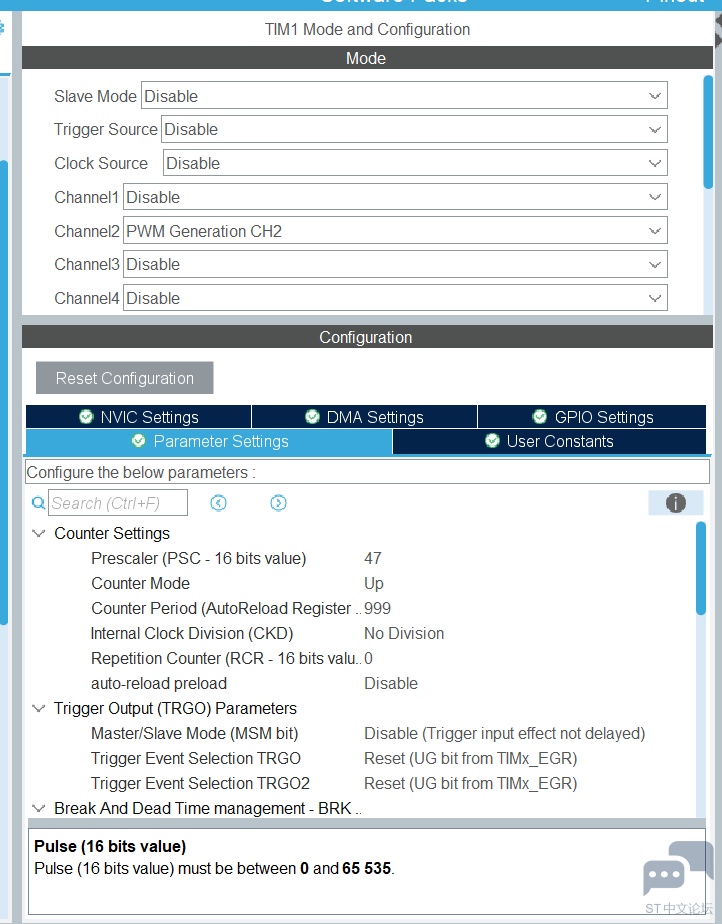
Task: Collapse Trigger Output (TRGO) Parameters group
Action: (x=39, y=708)
